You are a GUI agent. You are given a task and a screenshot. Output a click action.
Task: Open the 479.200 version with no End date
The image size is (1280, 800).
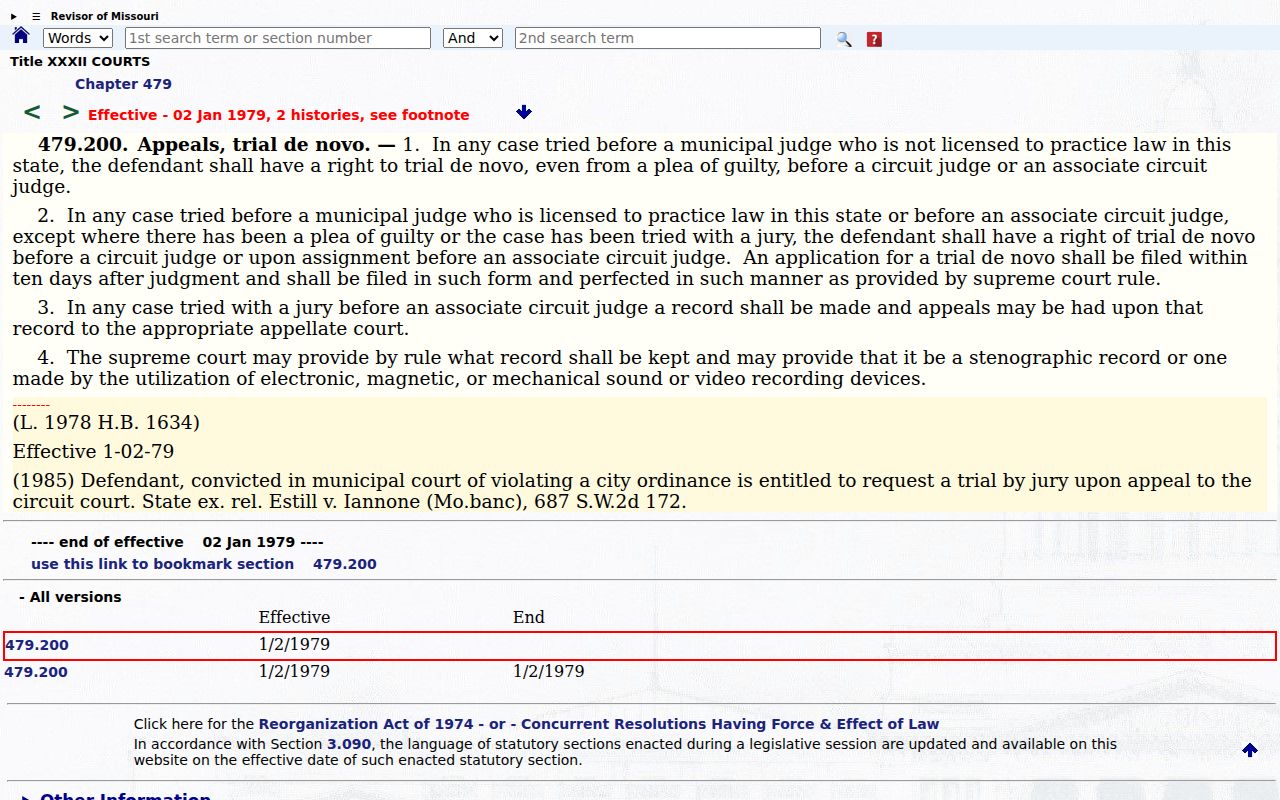coord(37,645)
